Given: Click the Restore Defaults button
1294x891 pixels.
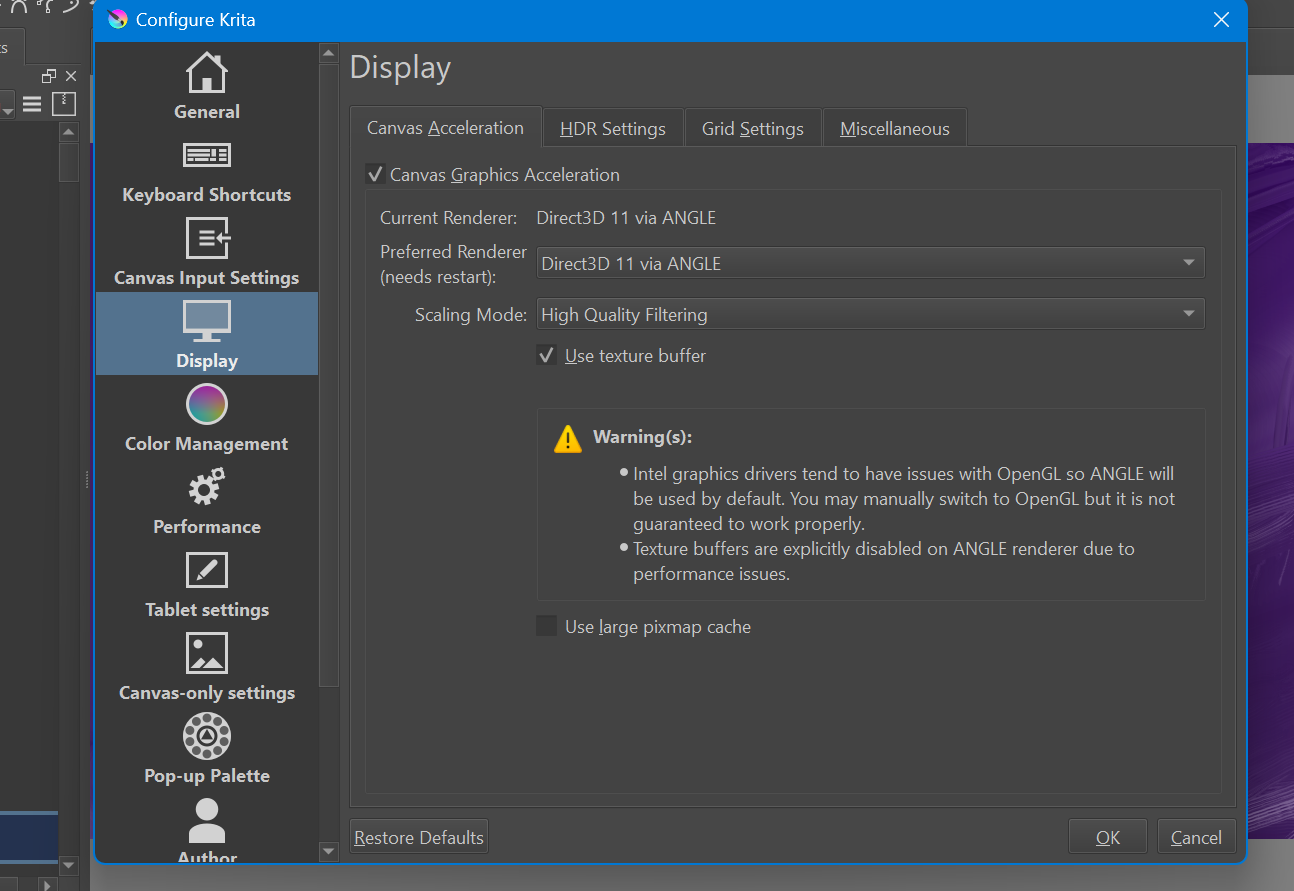Looking at the screenshot, I should pyautogui.click(x=419, y=837).
